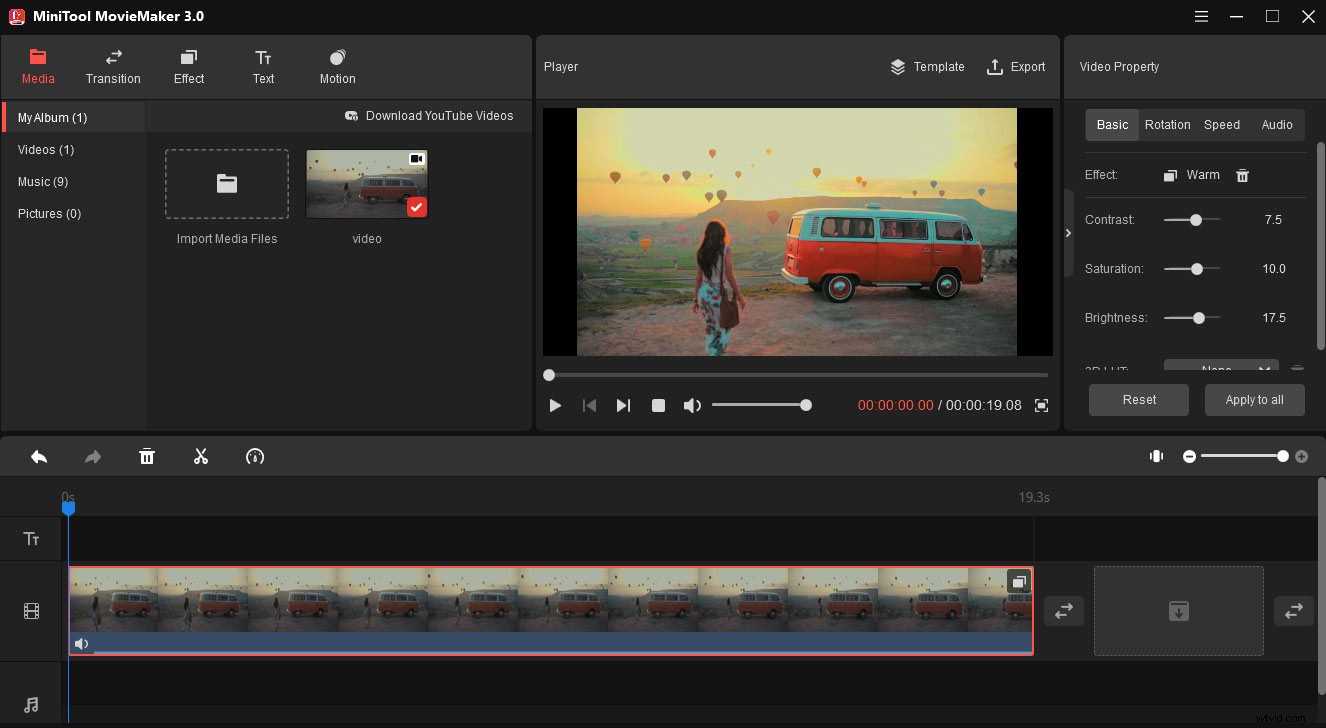The height and width of the screenshot is (728, 1326).
Task: Select the Text track icon
Action: pos(31,538)
